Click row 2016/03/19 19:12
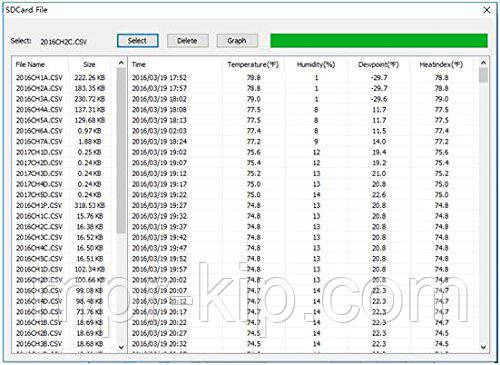Image resolution: width=500 pixels, height=365 pixels. pos(303,174)
